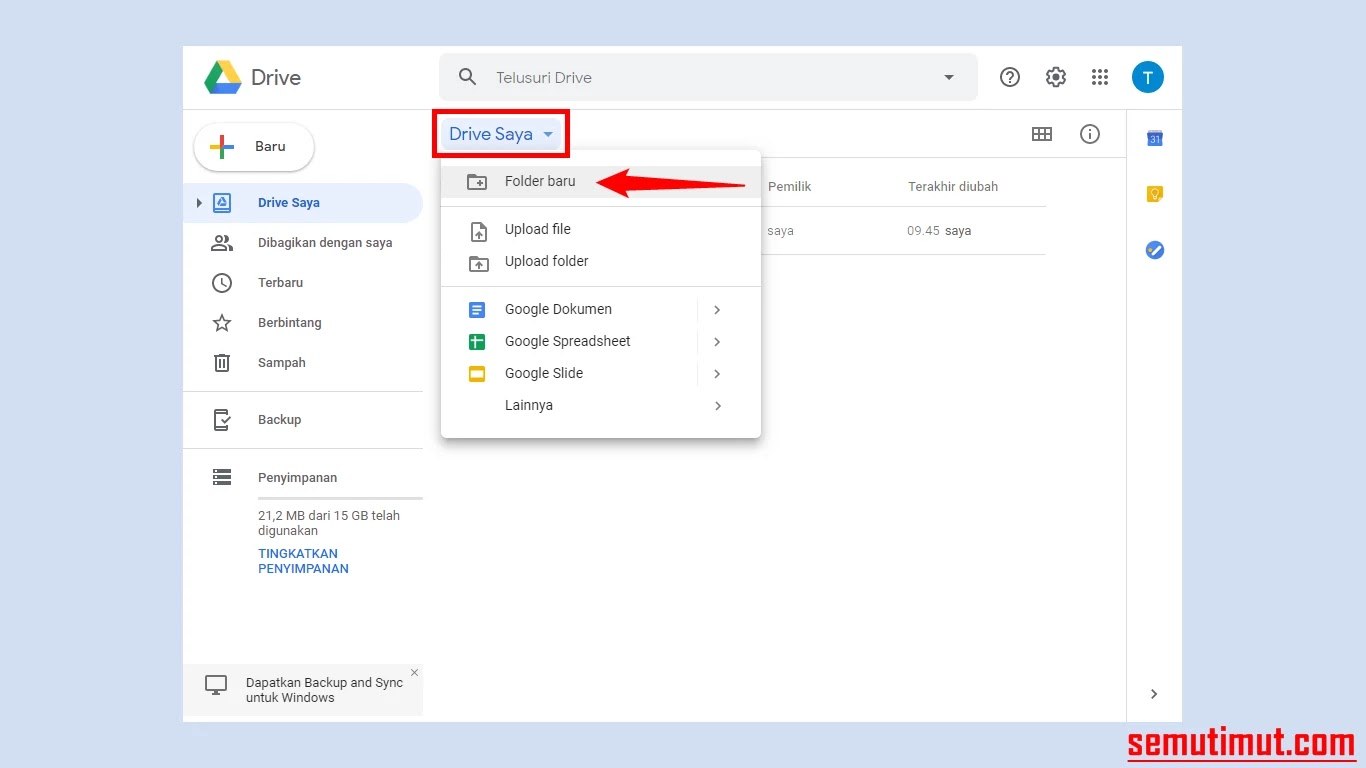Open Google Tasks side panel icon
Image resolution: width=1366 pixels, height=768 pixels.
point(1154,250)
